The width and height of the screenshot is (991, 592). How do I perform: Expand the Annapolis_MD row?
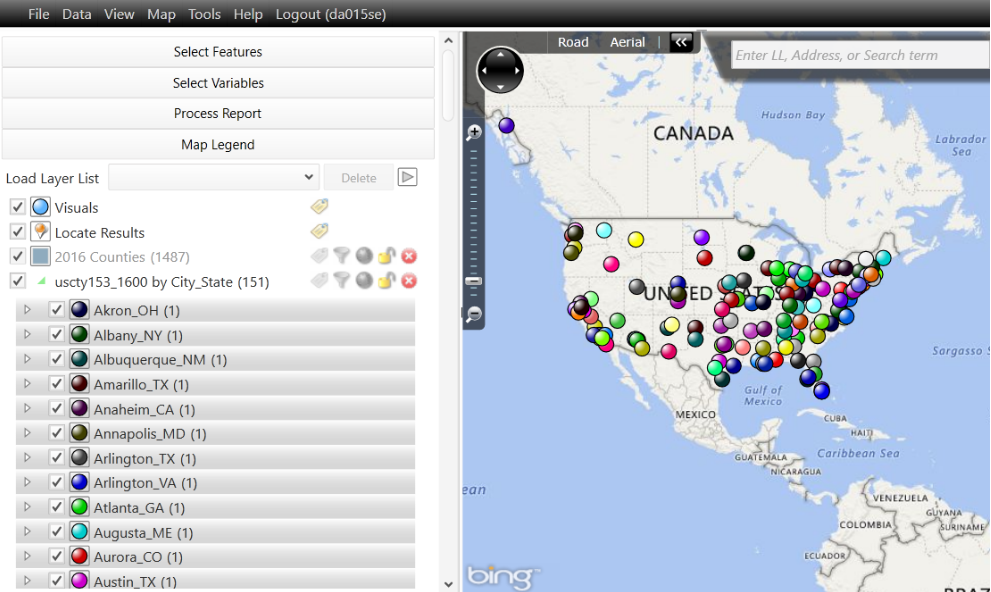[27, 433]
